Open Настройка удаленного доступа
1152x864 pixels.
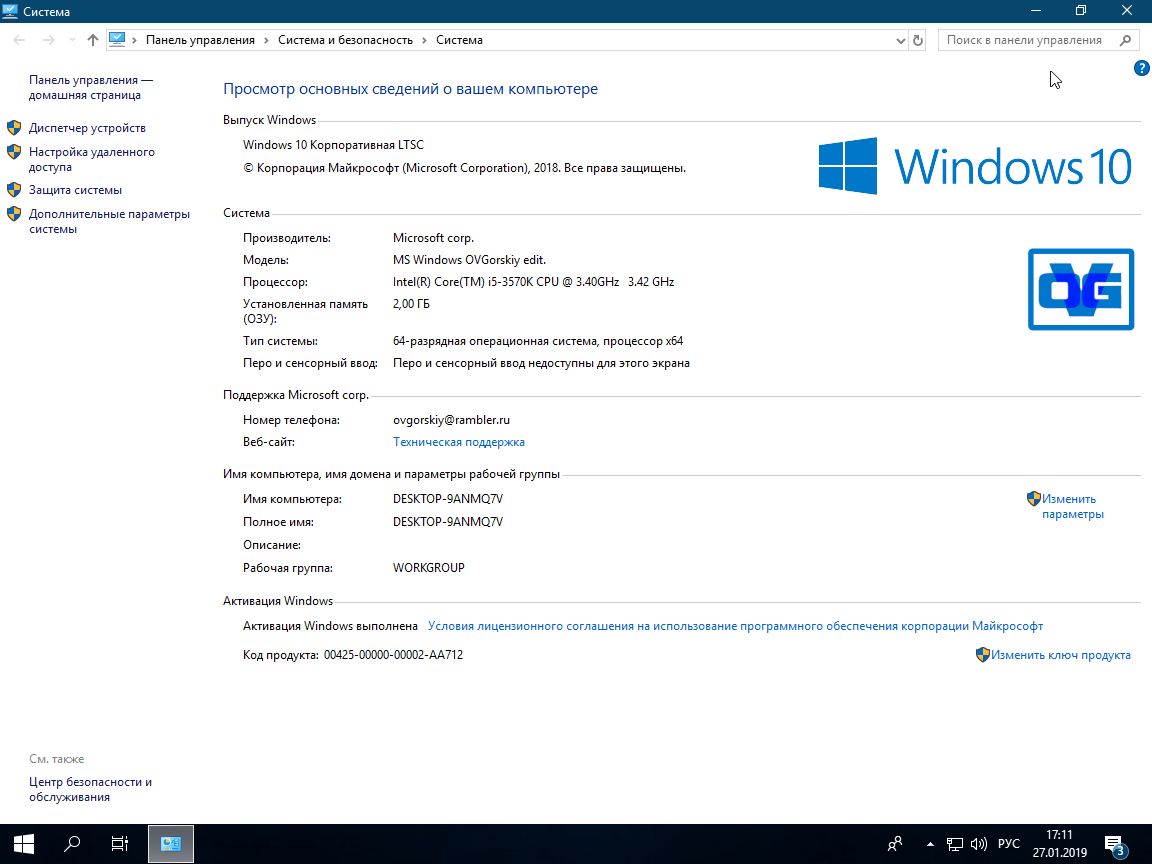click(x=92, y=159)
